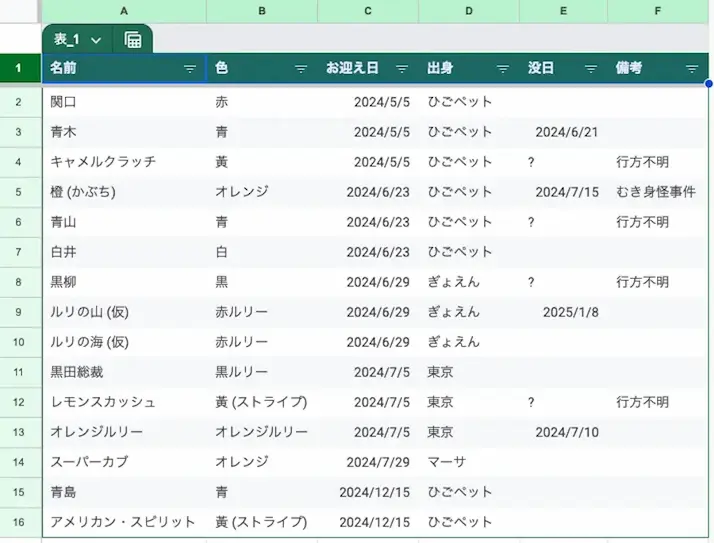Image resolution: width=714 pixels, height=543 pixels.
Task: Select the cell ルリの海 (仮)
Action: [124, 342]
